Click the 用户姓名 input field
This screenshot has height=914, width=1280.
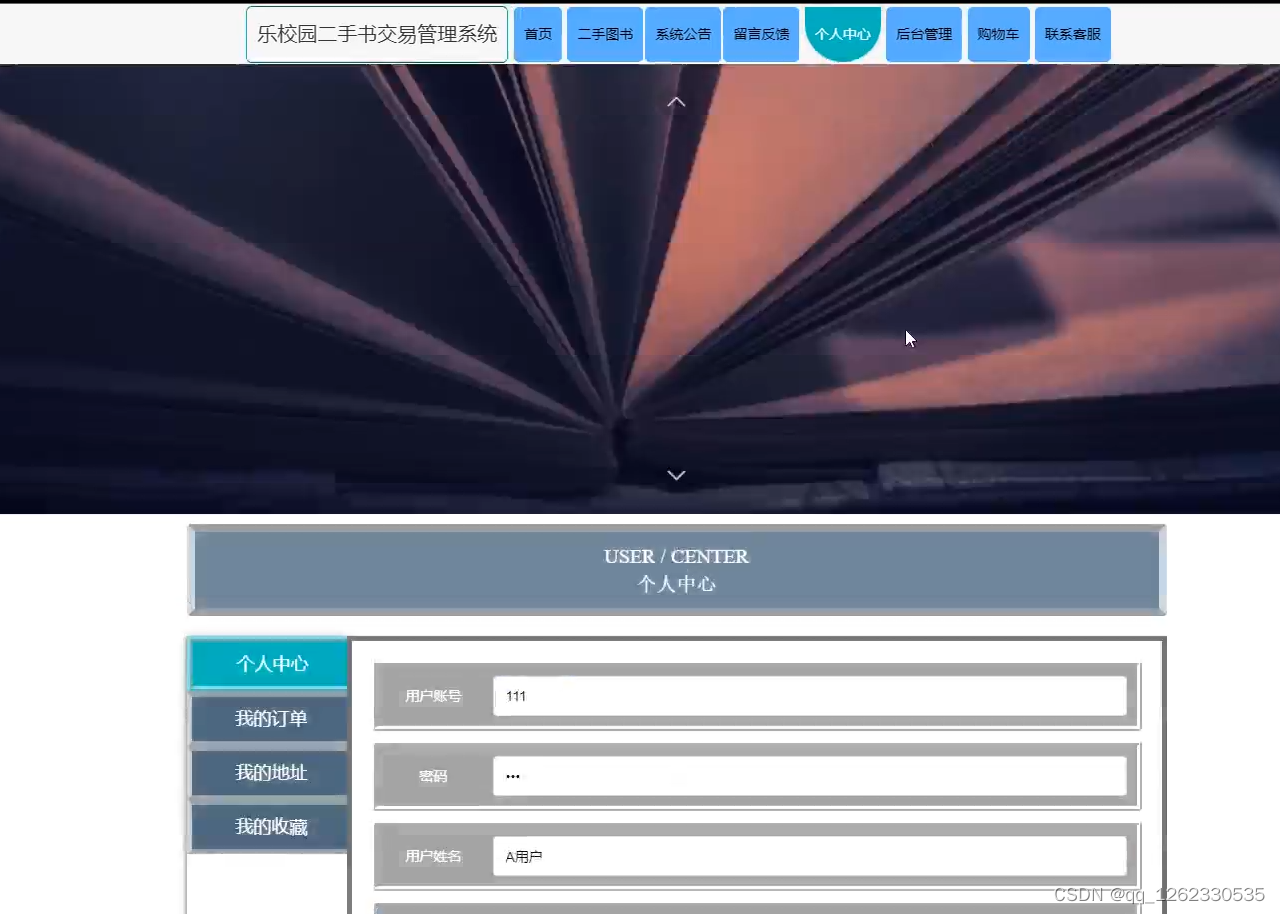pyautogui.click(x=810, y=856)
